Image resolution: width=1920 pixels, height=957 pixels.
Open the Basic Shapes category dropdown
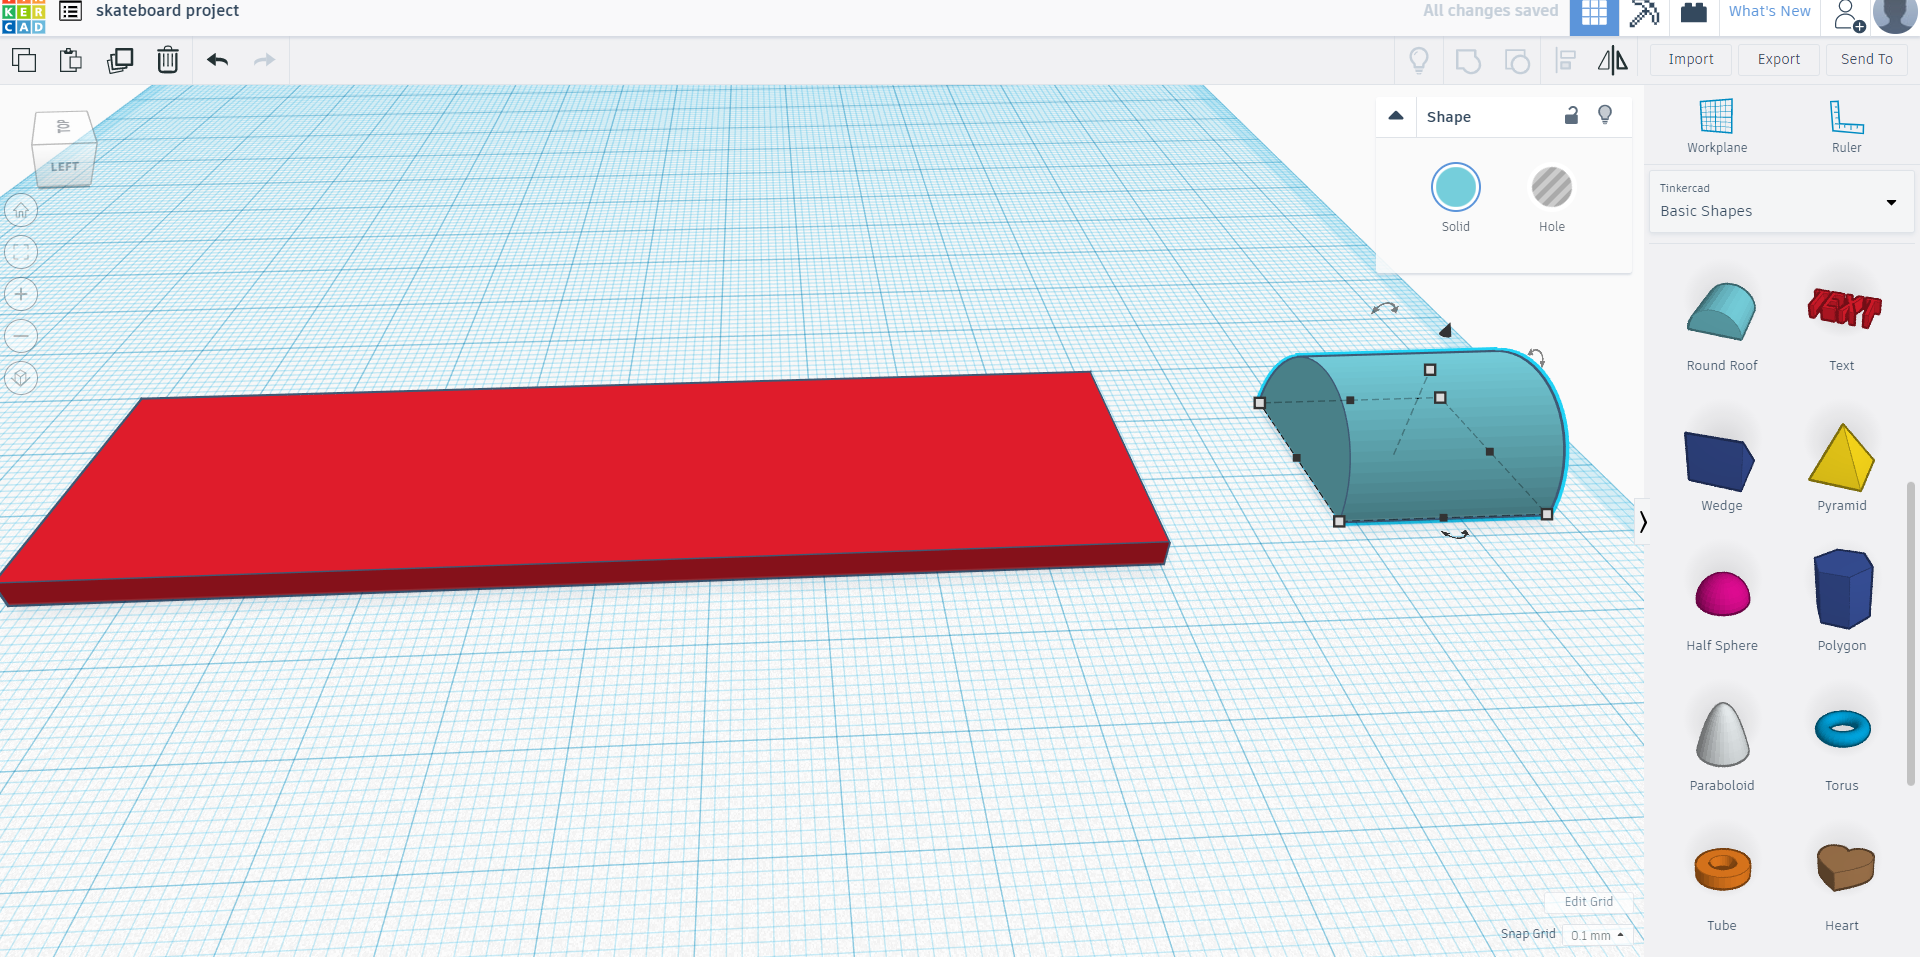coord(1782,202)
